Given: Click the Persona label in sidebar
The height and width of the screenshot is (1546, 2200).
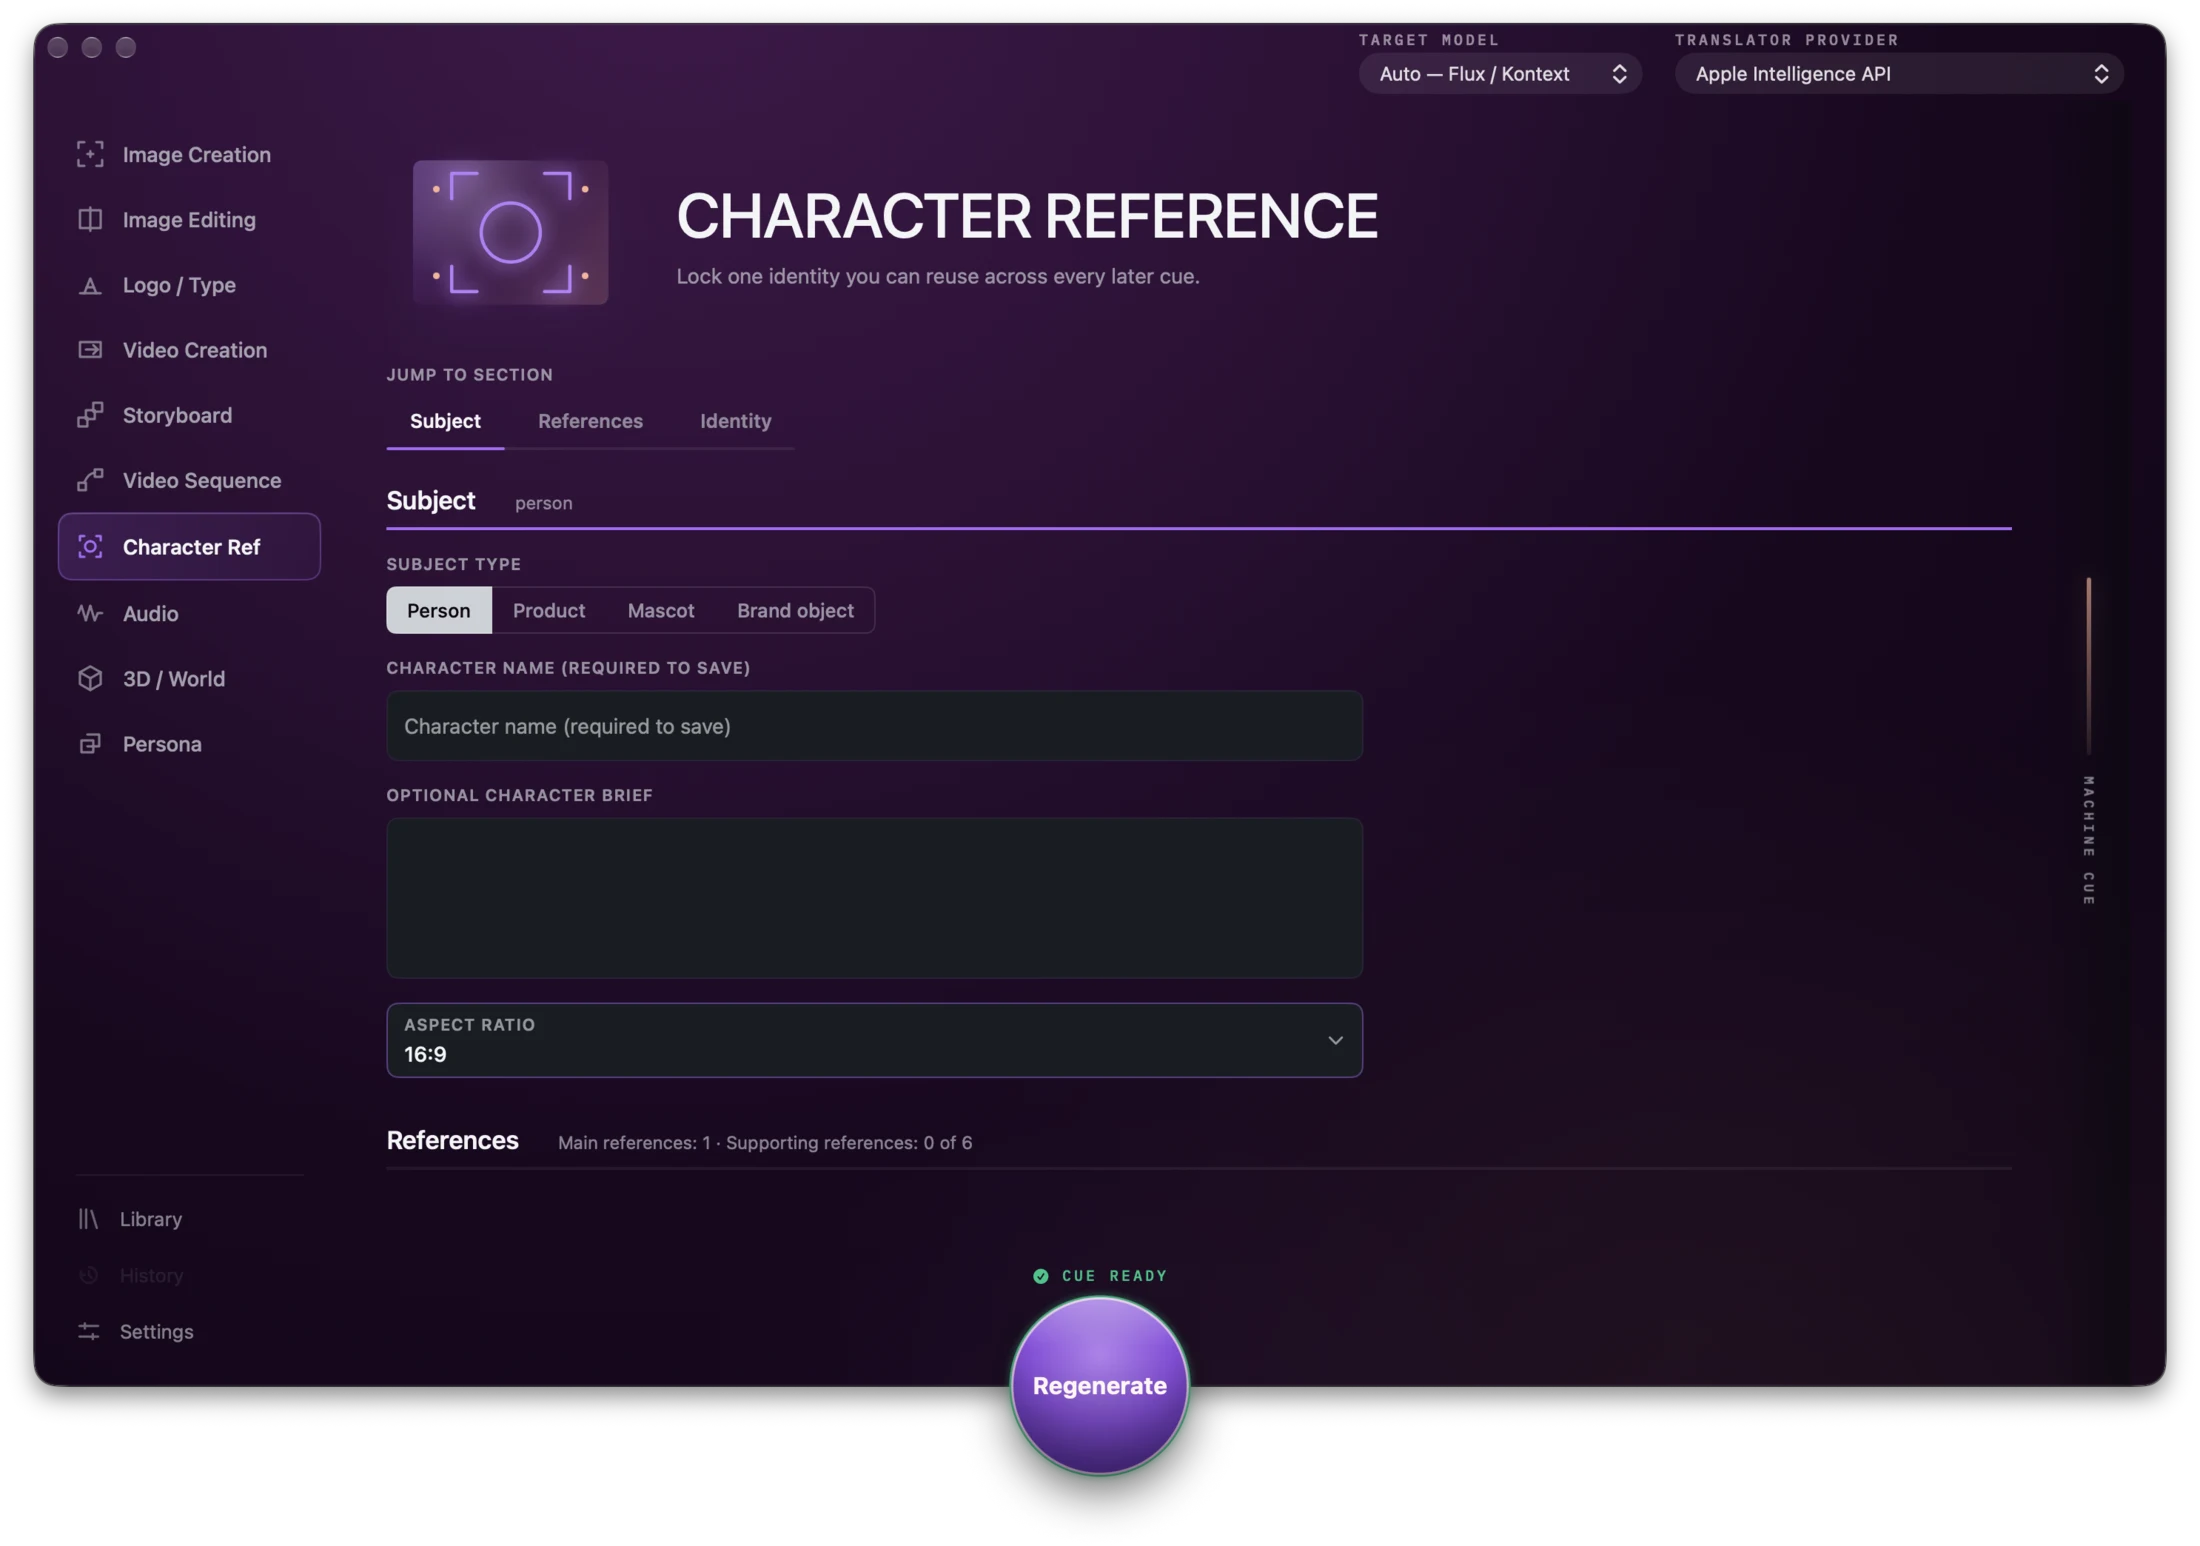Looking at the screenshot, I should 162,744.
